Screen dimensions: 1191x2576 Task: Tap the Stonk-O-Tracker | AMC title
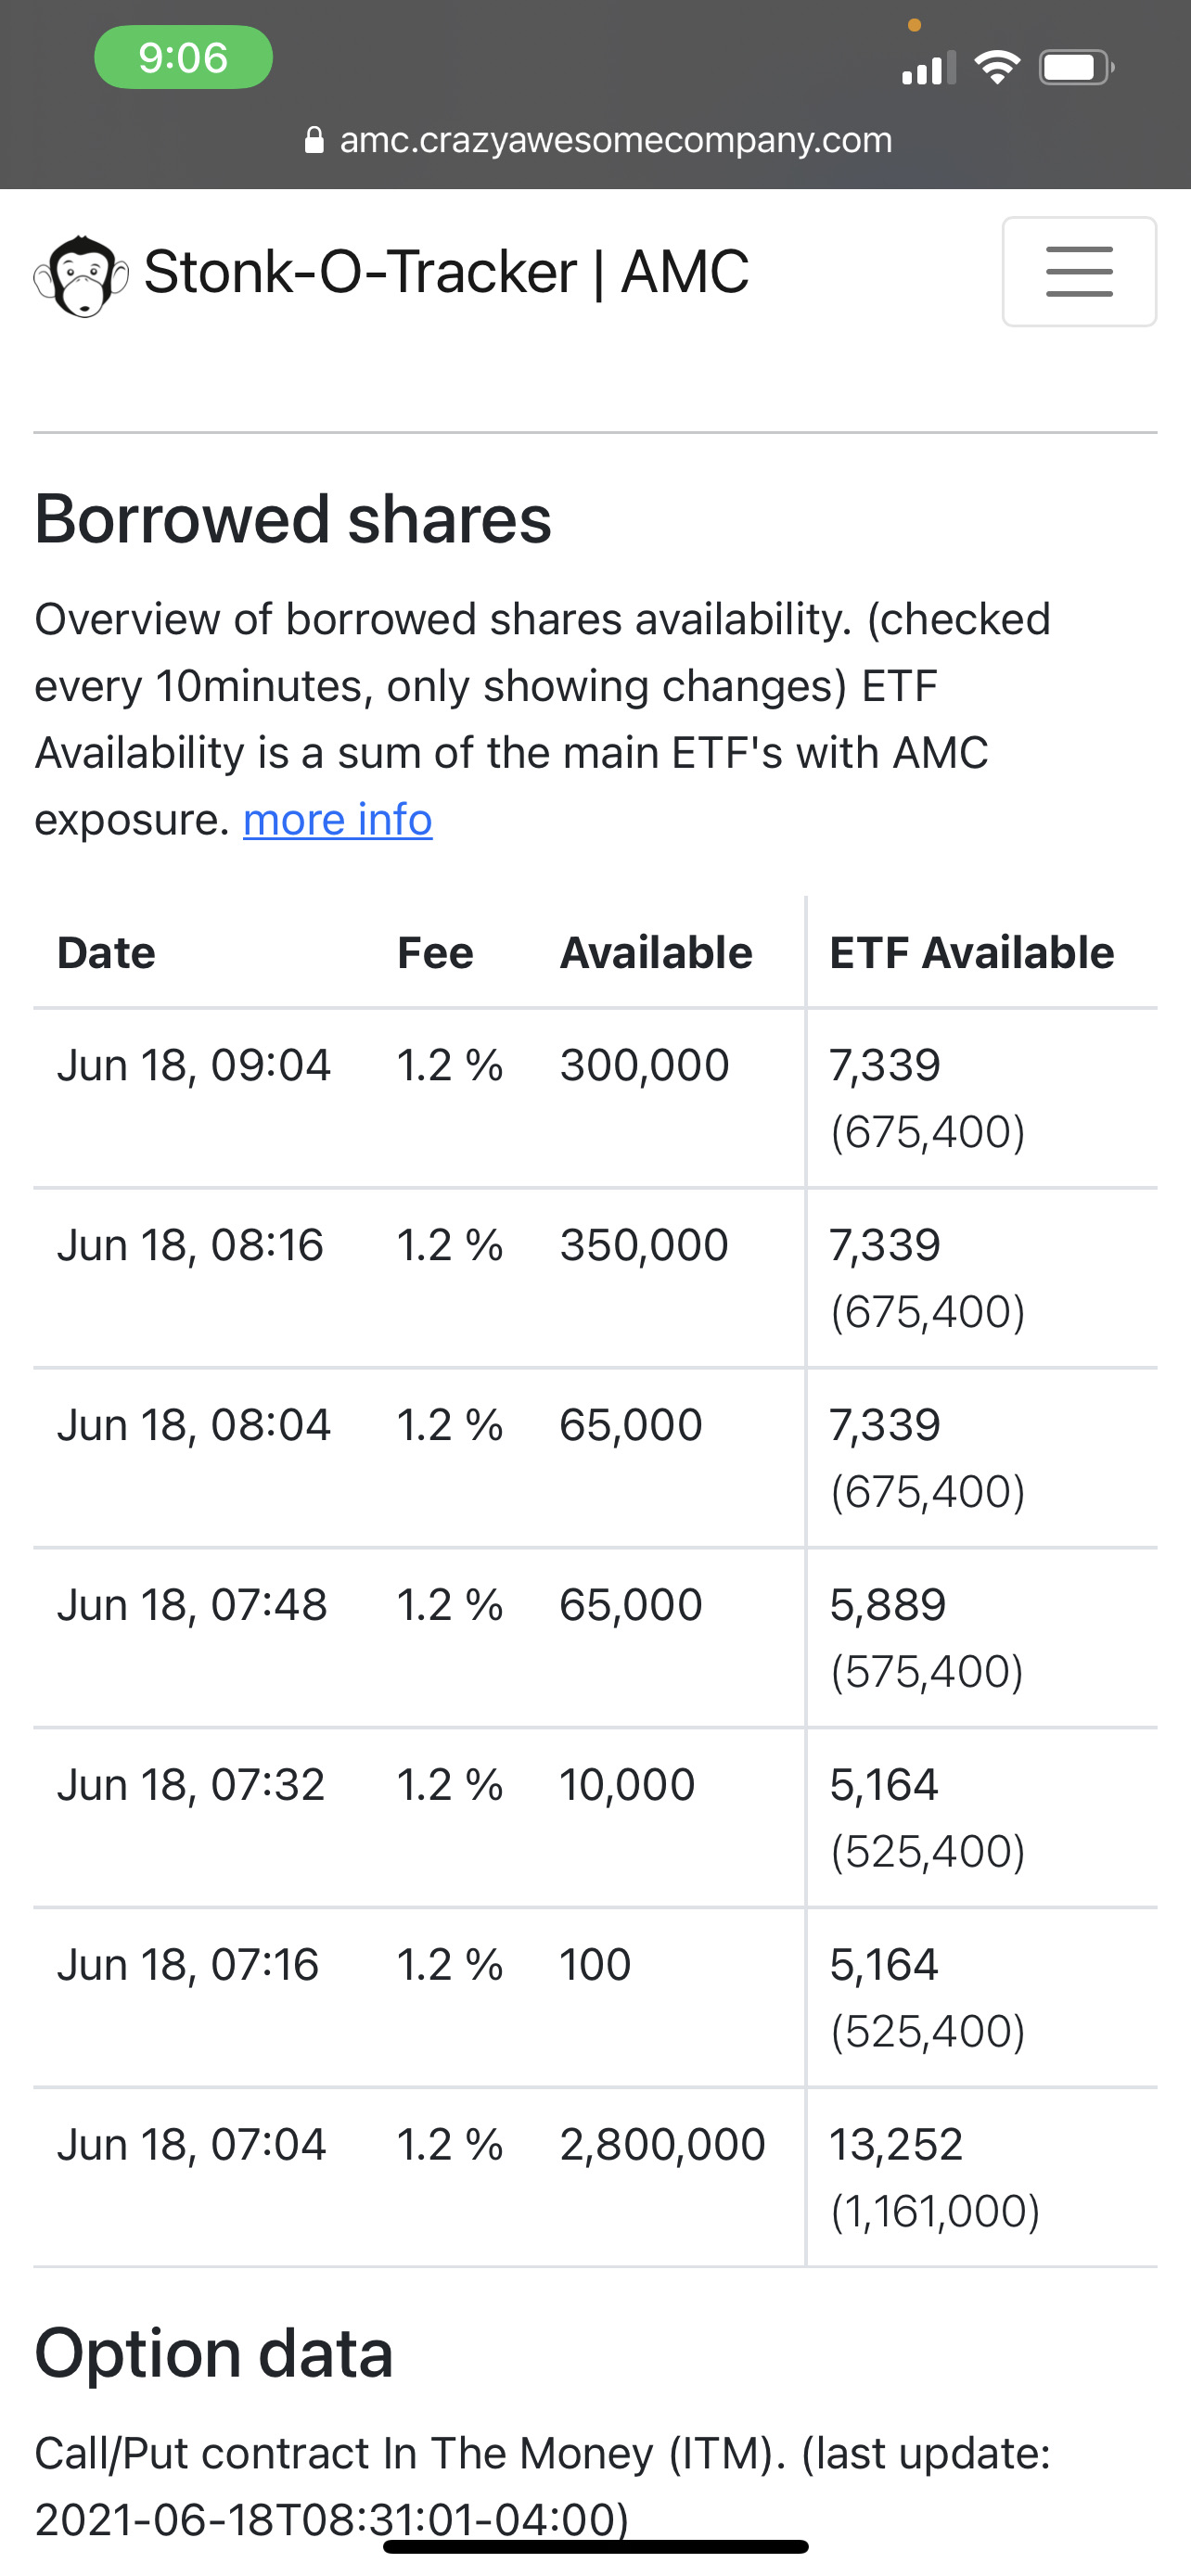[x=446, y=272]
